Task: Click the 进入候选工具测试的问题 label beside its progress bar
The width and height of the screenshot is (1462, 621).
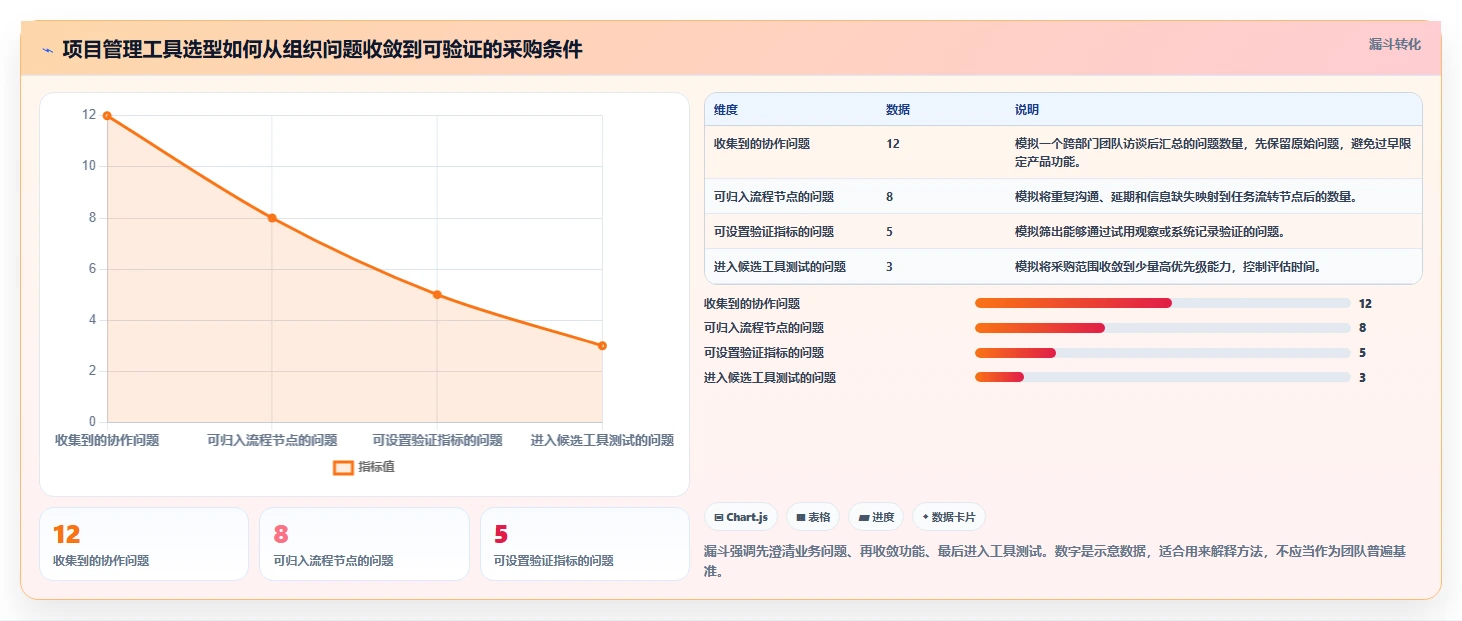Action: click(x=770, y=378)
